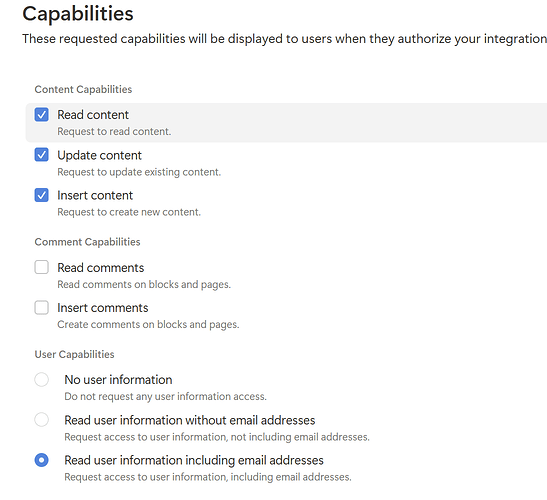547x500 pixels.
Task: Select Read user information without email addresses radio
Action: [42, 419]
